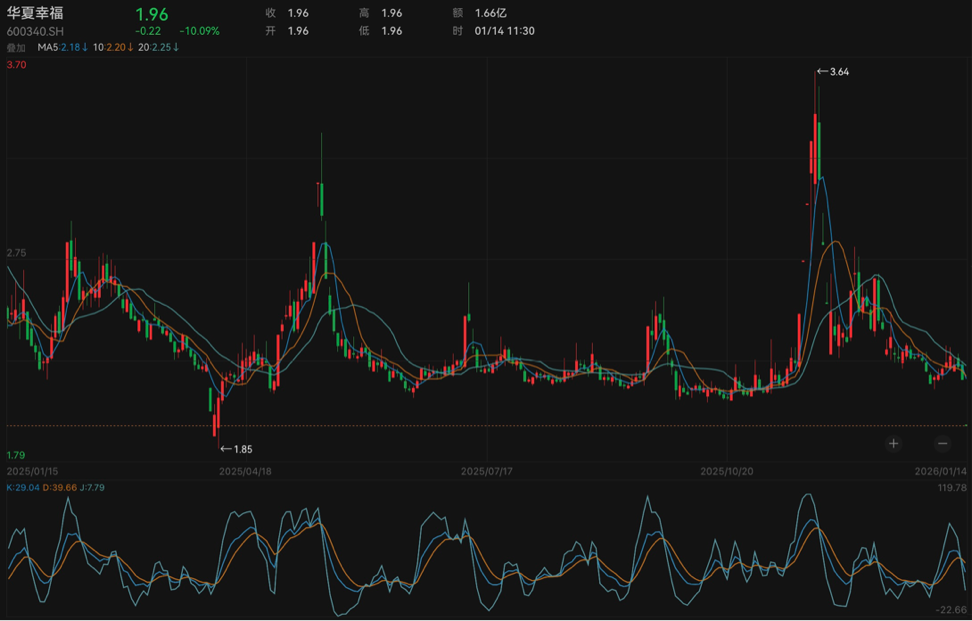Click the 2025/10/20 date axis label

click(x=727, y=472)
